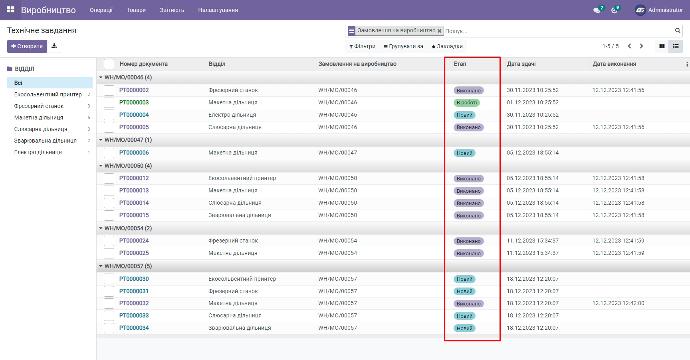The width and height of the screenshot is (690, 360).
Task: Click the magnifier search icon
Action: tap(677, 30)
